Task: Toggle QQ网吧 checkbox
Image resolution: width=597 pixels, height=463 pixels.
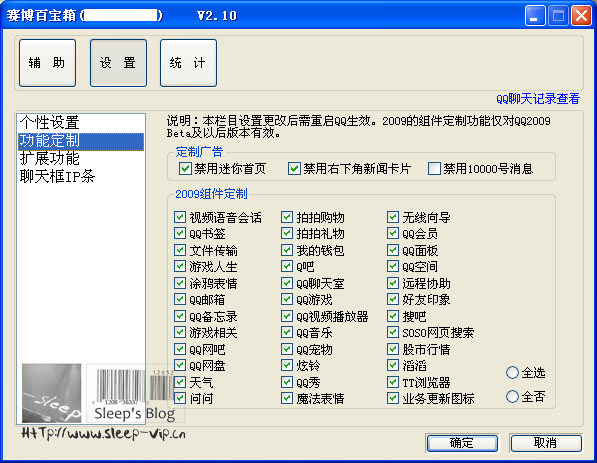Action: point(180,349)
